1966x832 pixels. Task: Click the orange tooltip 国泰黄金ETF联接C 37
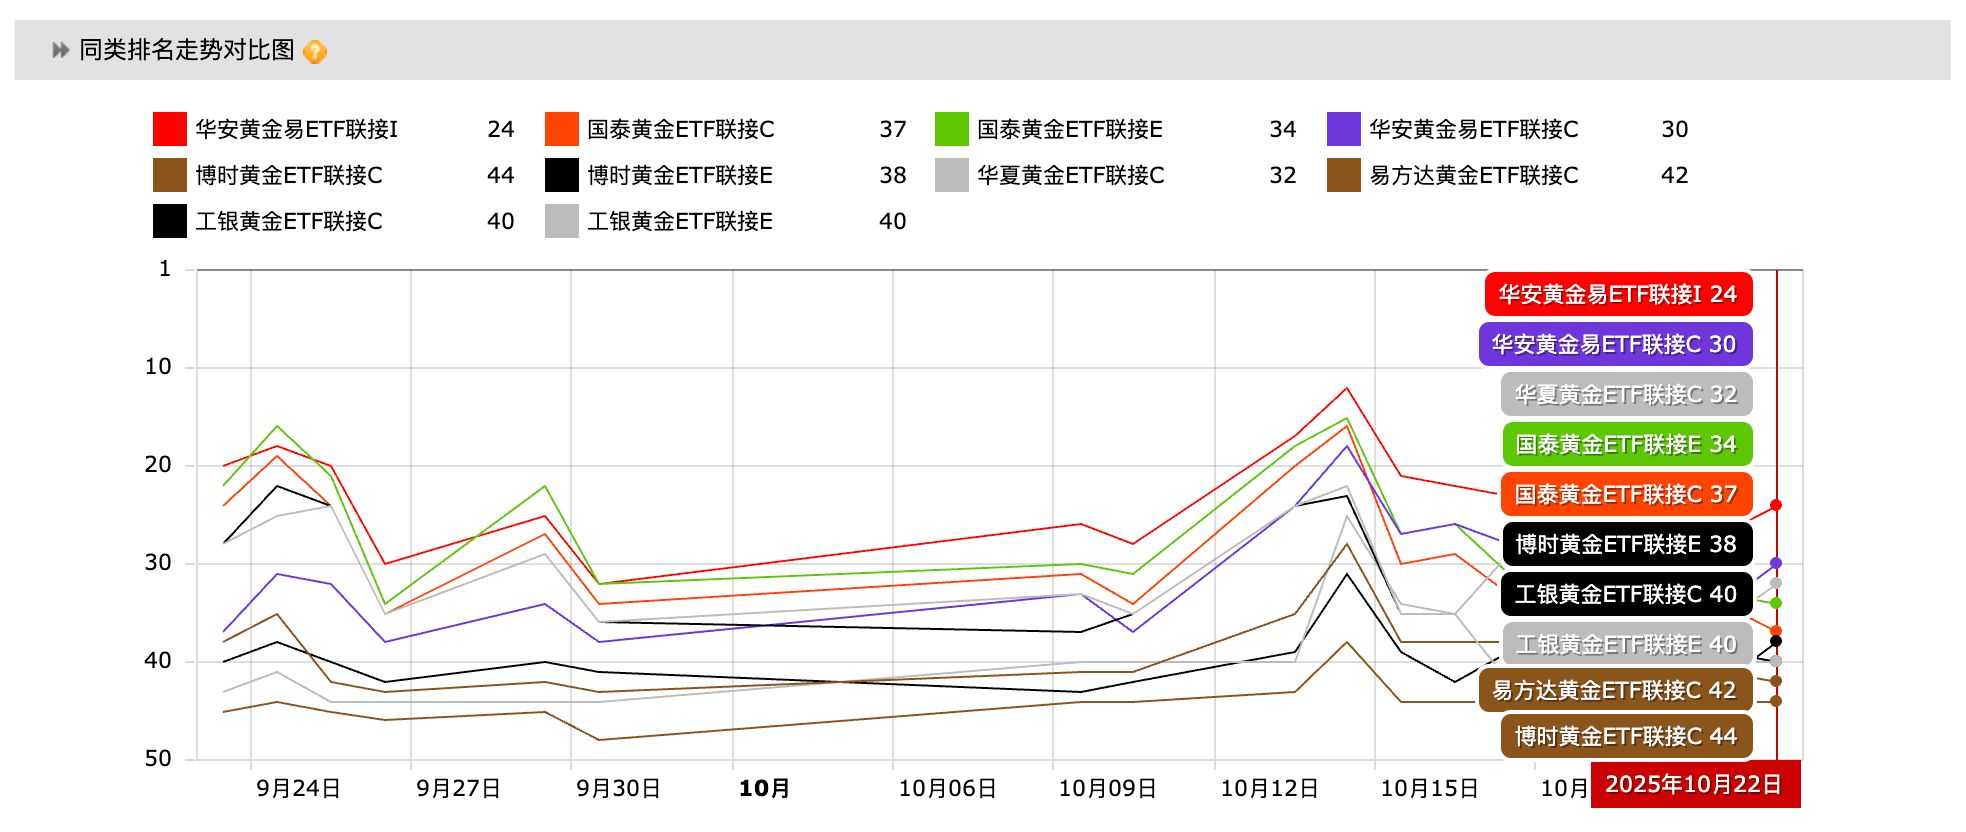[x=1626, y=494]
